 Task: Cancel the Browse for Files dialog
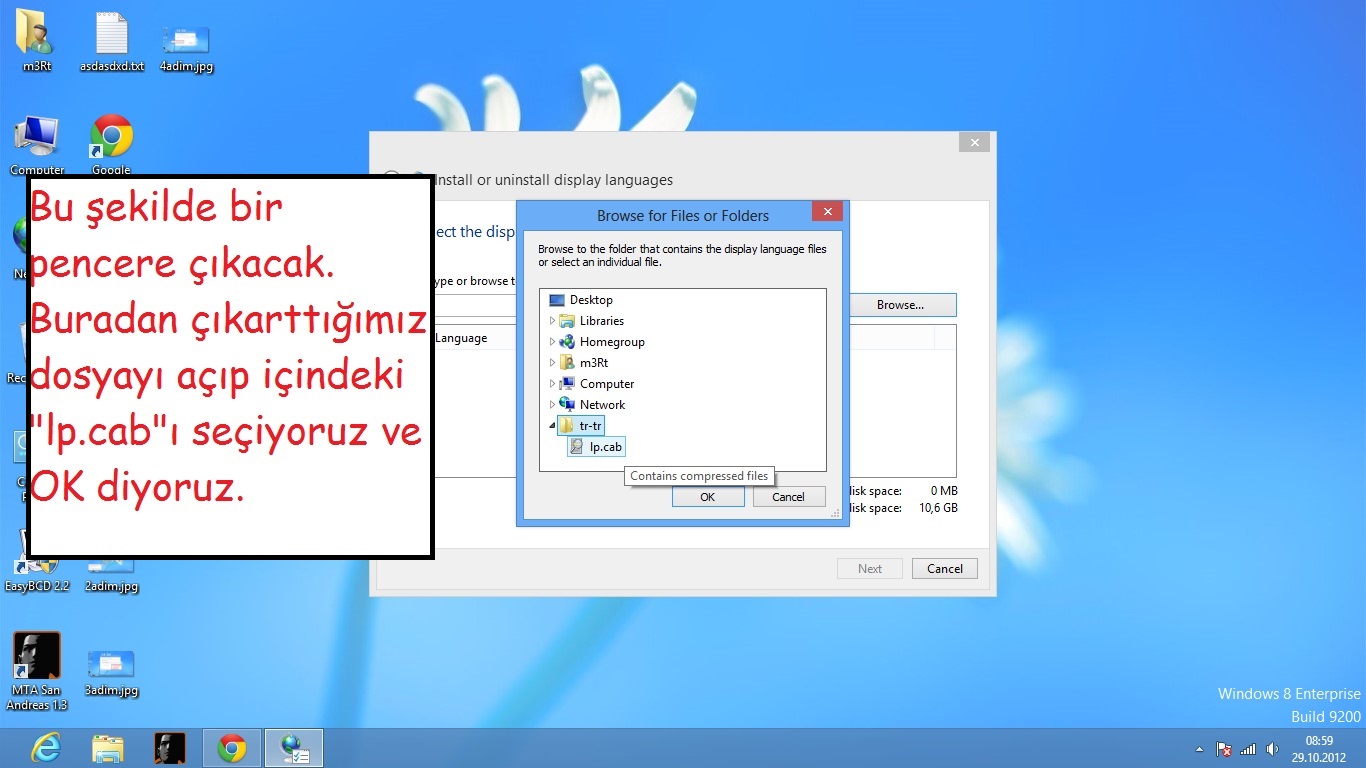pyautogui.click(x=788, y=497)
